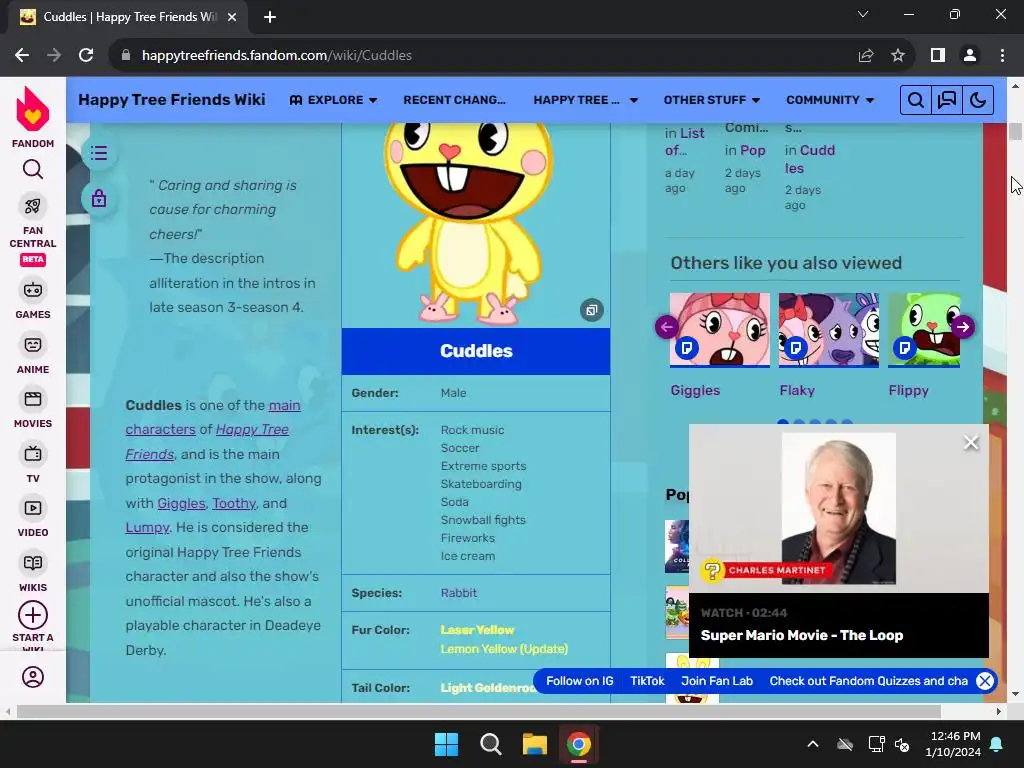Click the horizontal scrollbar
1024x768 pixels.
(479, 711)
